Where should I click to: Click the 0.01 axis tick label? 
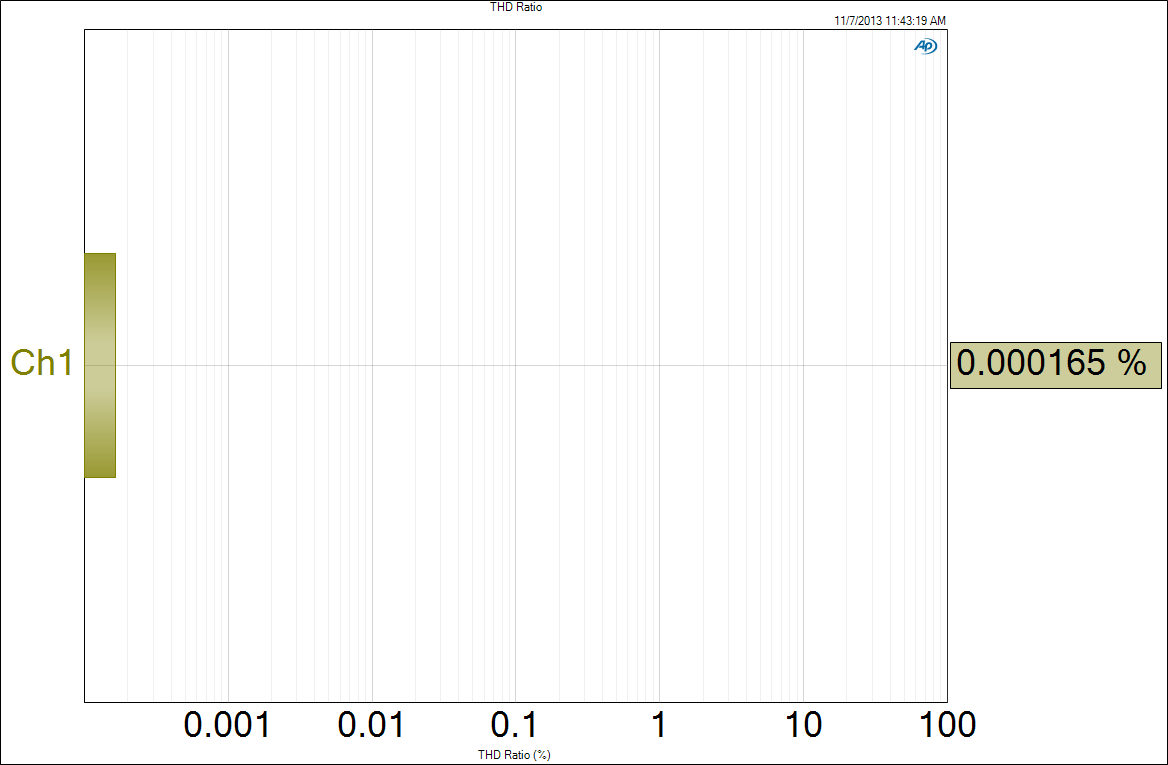[371, 725]
